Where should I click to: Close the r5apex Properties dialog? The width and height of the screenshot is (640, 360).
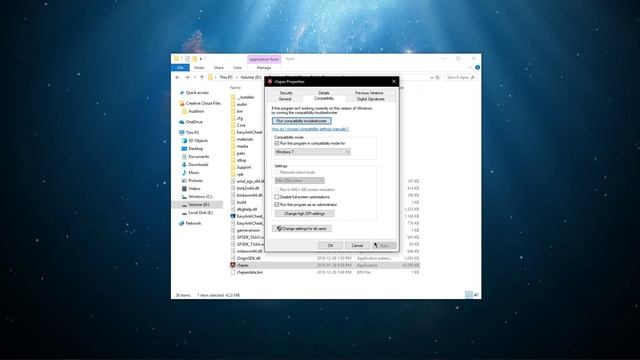click(x=393, y=82)
